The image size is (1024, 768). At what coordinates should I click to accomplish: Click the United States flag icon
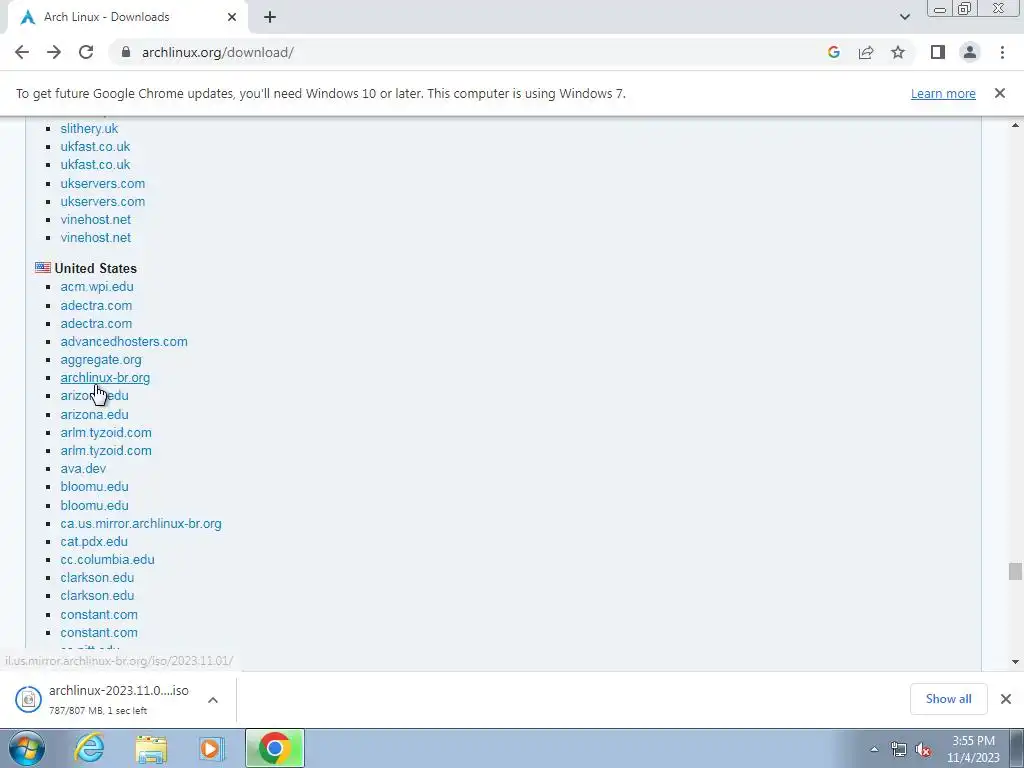(x=43, y=268)
